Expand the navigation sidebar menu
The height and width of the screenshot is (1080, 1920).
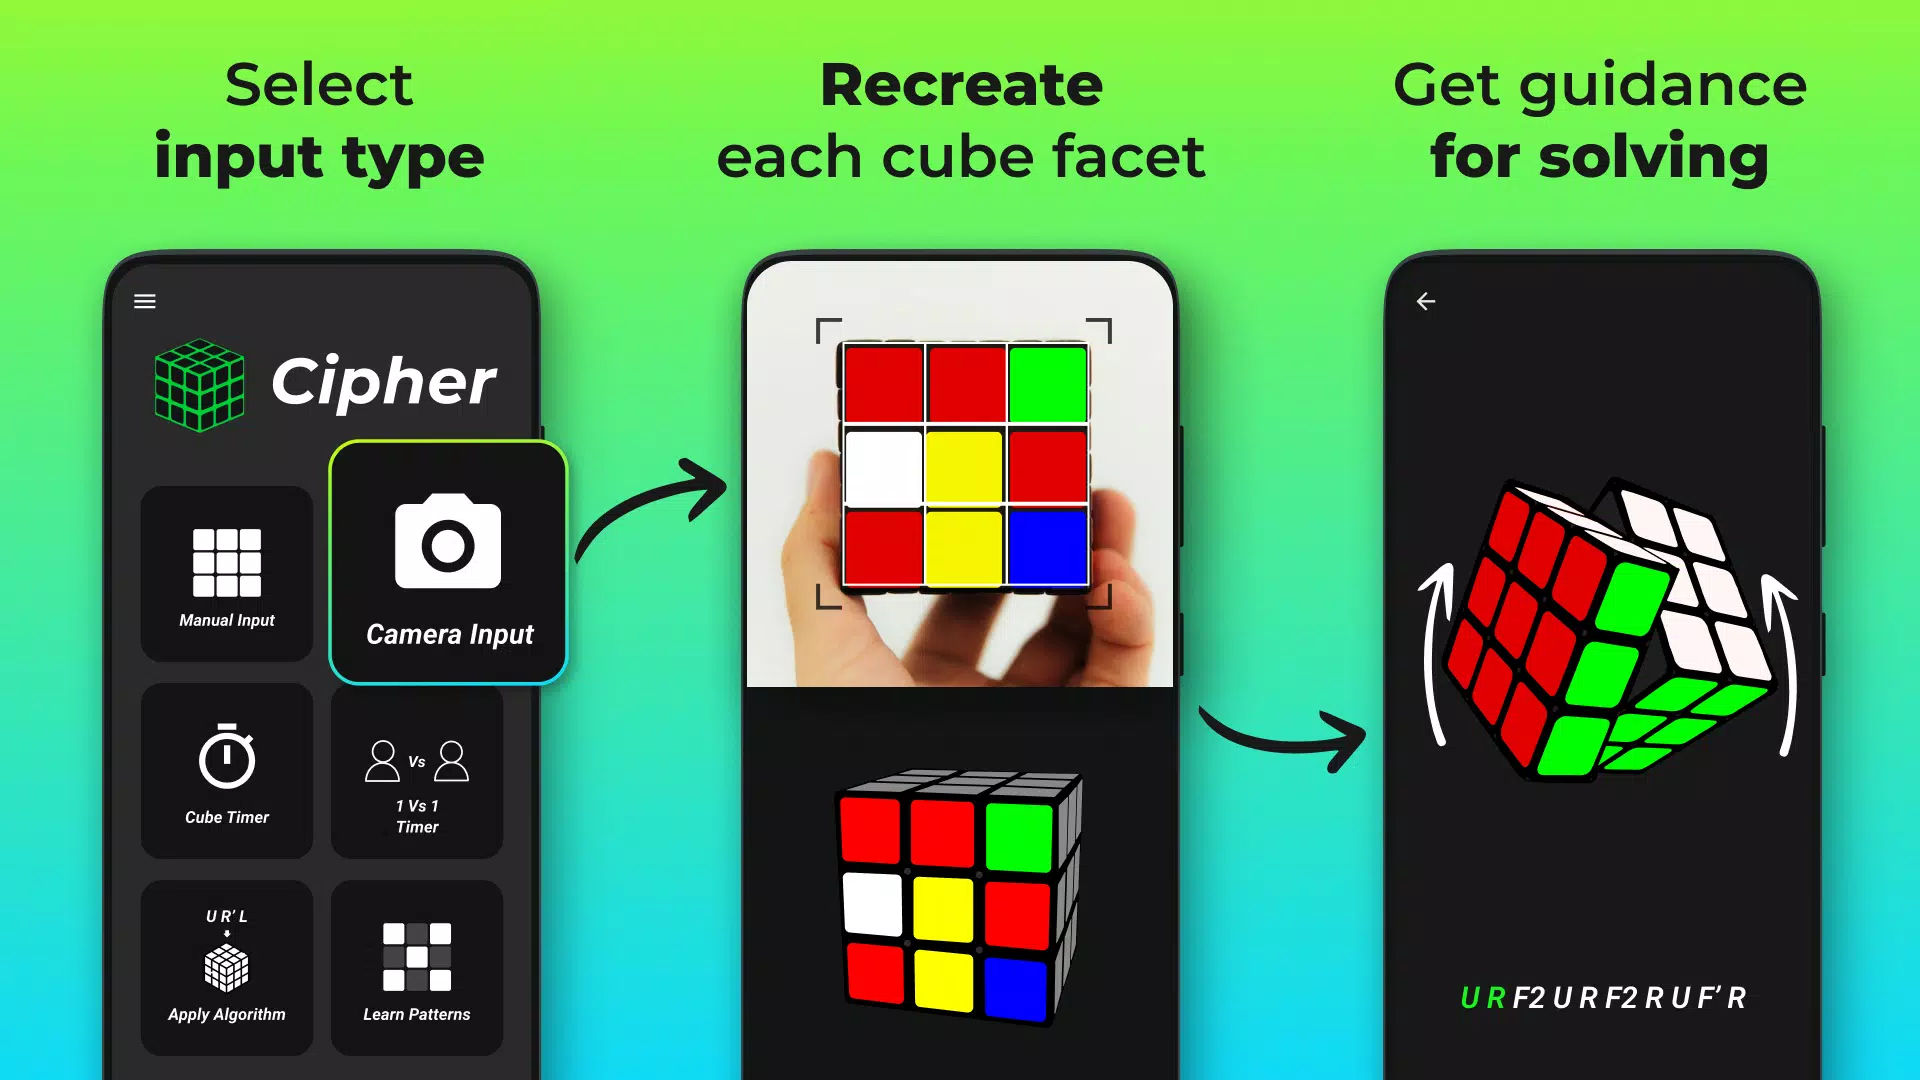[x=145, y=301]
